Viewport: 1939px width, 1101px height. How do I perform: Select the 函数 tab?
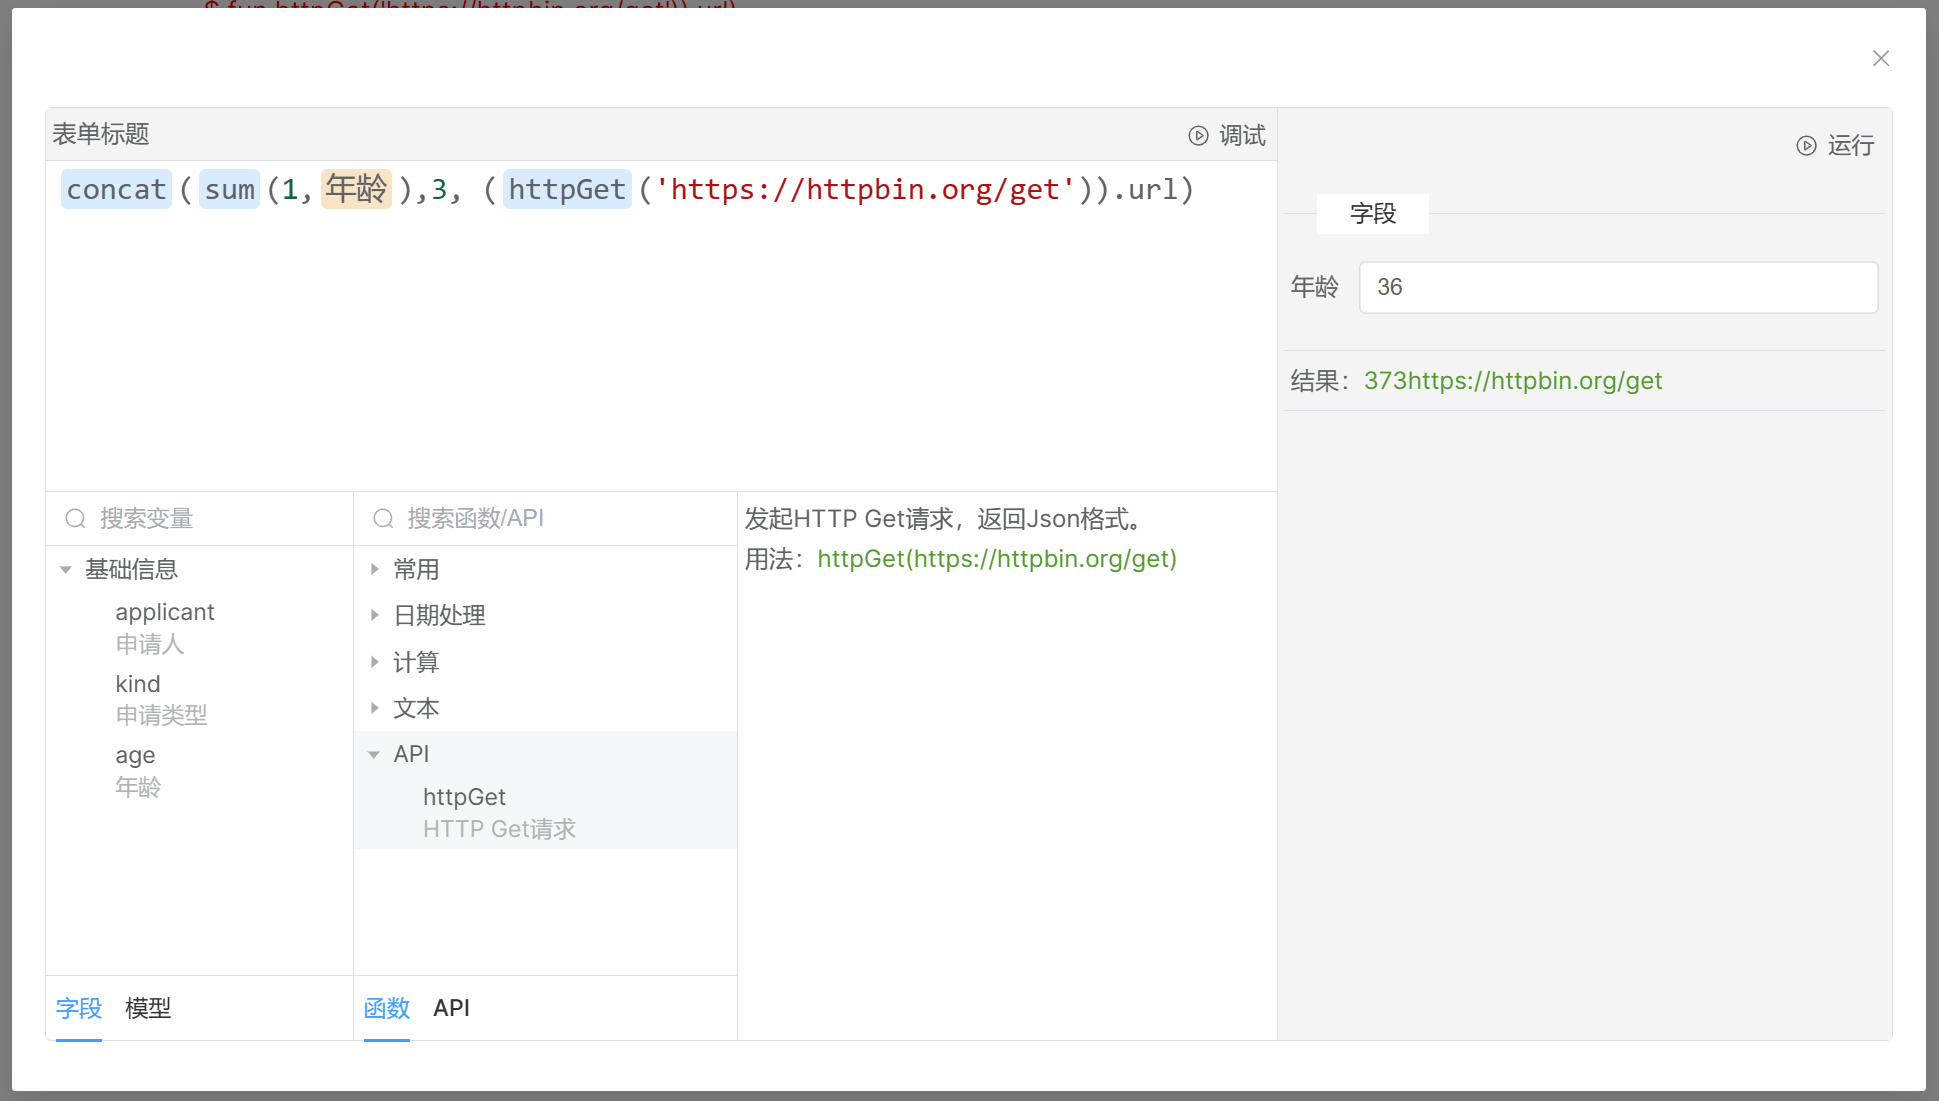[x=387, y=1008]
